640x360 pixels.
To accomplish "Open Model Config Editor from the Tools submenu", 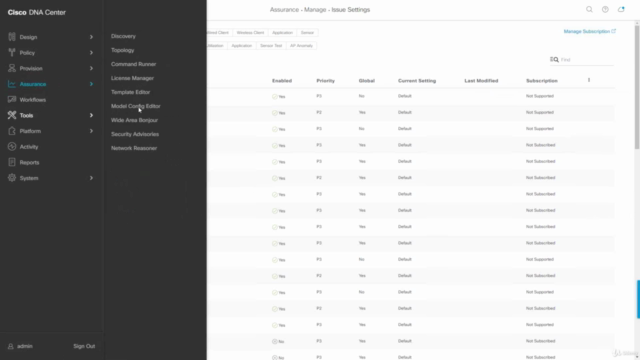I will [x=136, y=106].
